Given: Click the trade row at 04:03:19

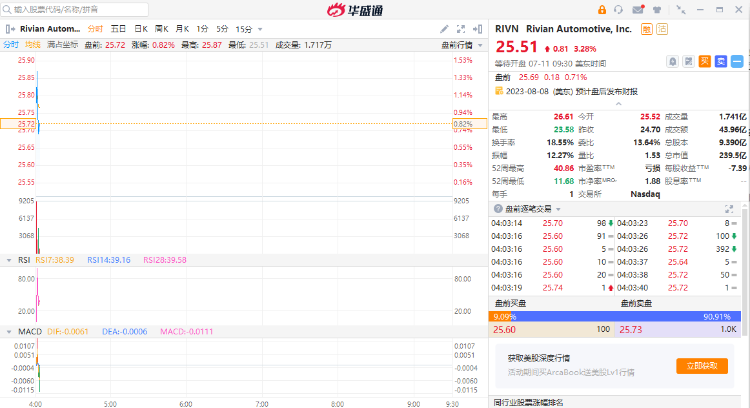Looking at the screenshot, I should pyautogui.click(x=551, y=288).
